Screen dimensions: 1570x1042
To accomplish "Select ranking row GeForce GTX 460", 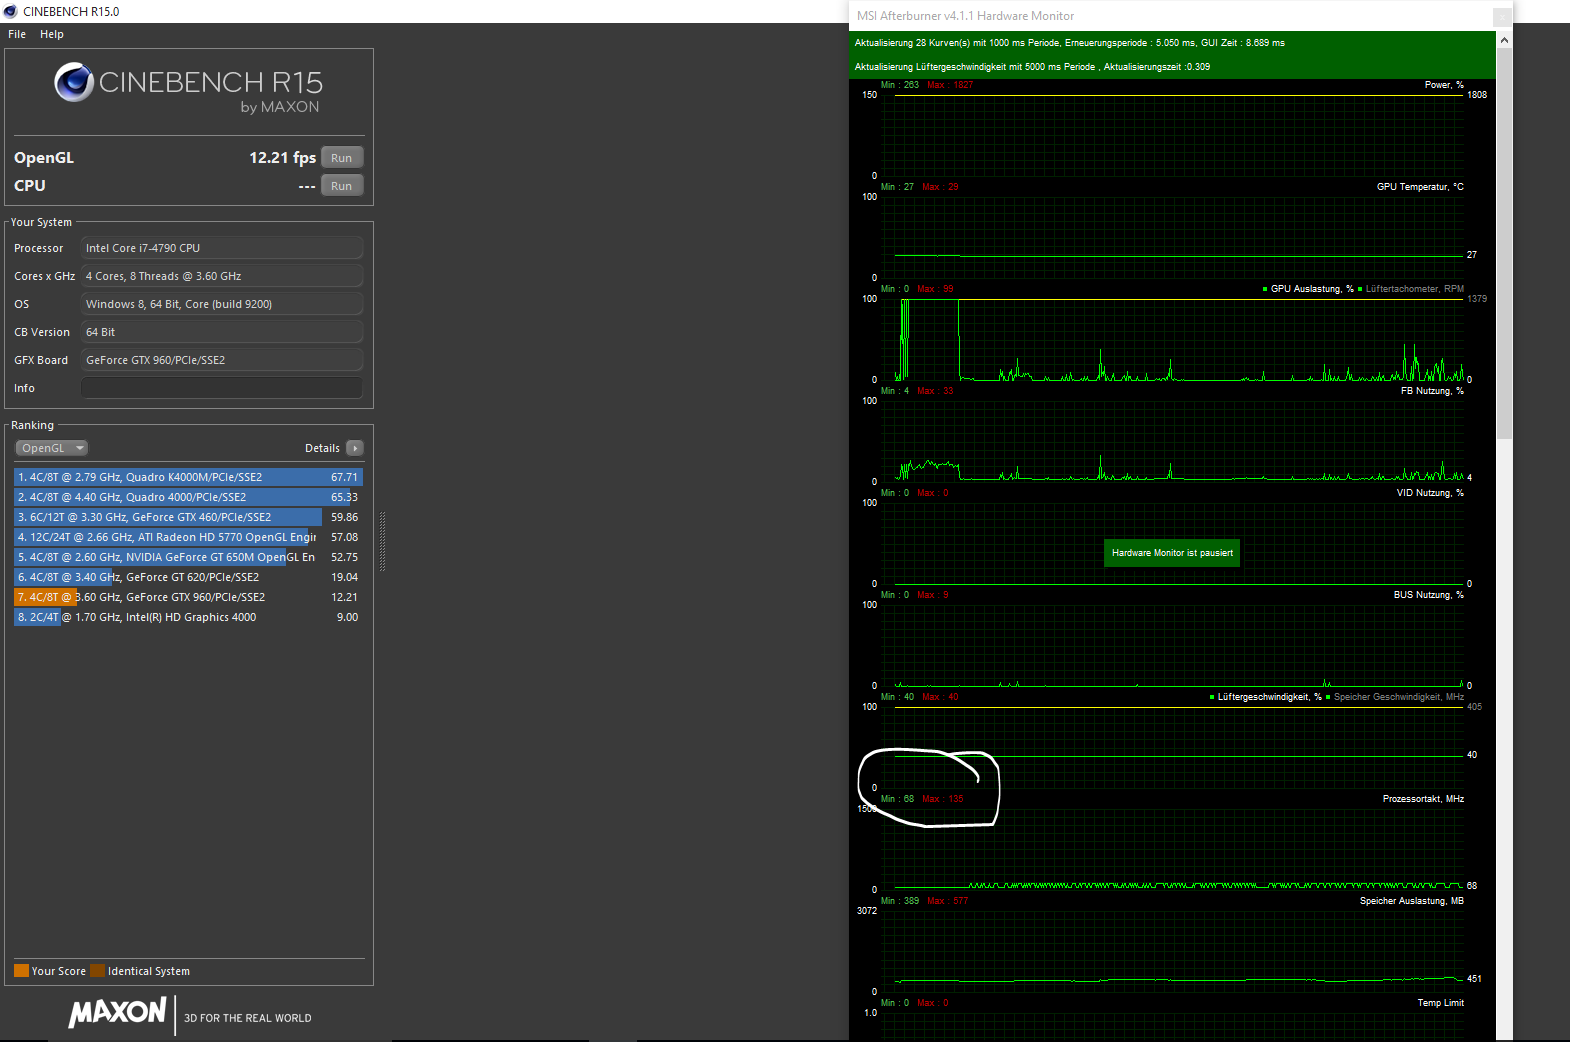I will (188, 517).
